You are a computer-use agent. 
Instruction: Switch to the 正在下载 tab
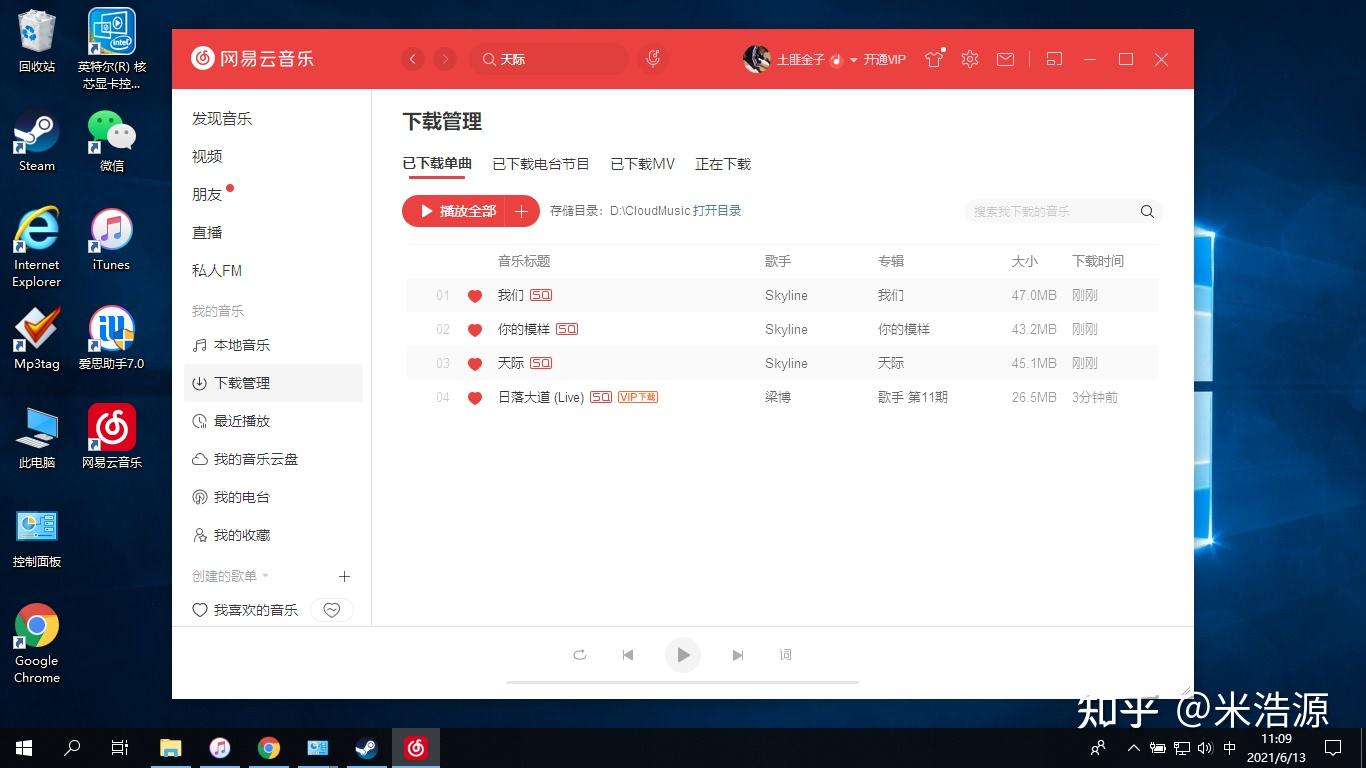click(x=723, y=163)
